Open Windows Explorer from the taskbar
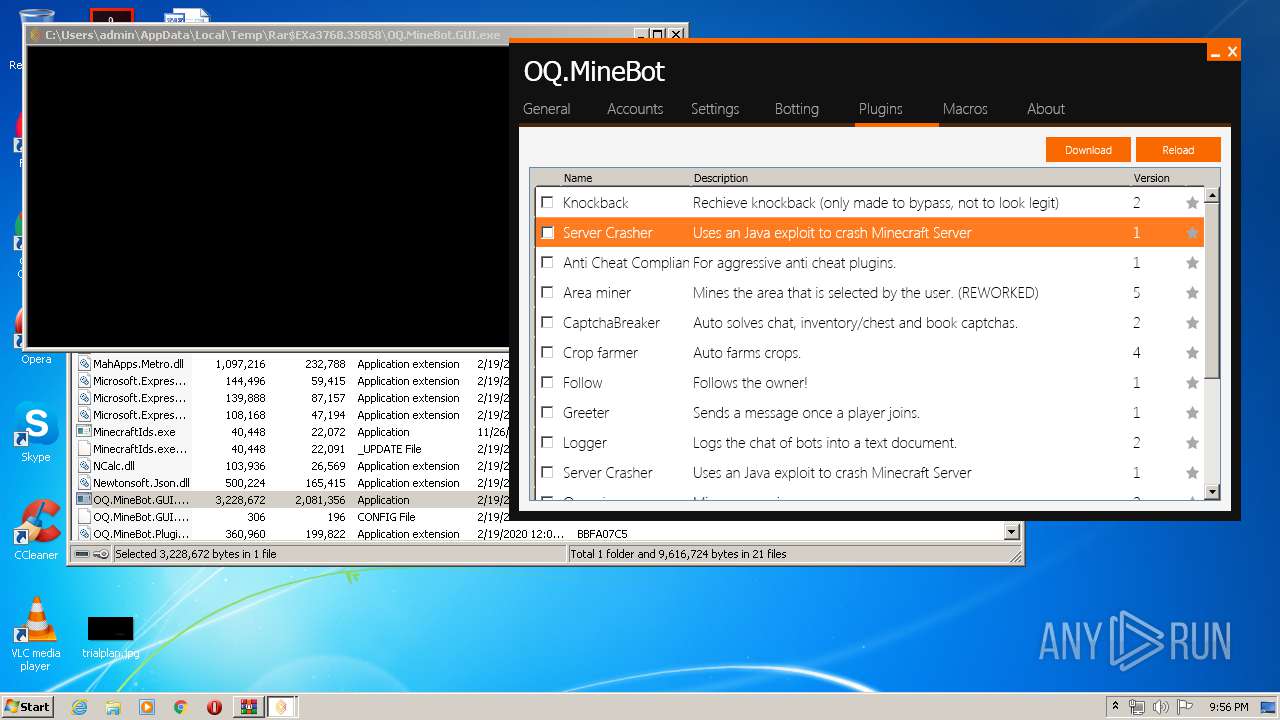This screenshot has height=720, width=1280. 113,707
